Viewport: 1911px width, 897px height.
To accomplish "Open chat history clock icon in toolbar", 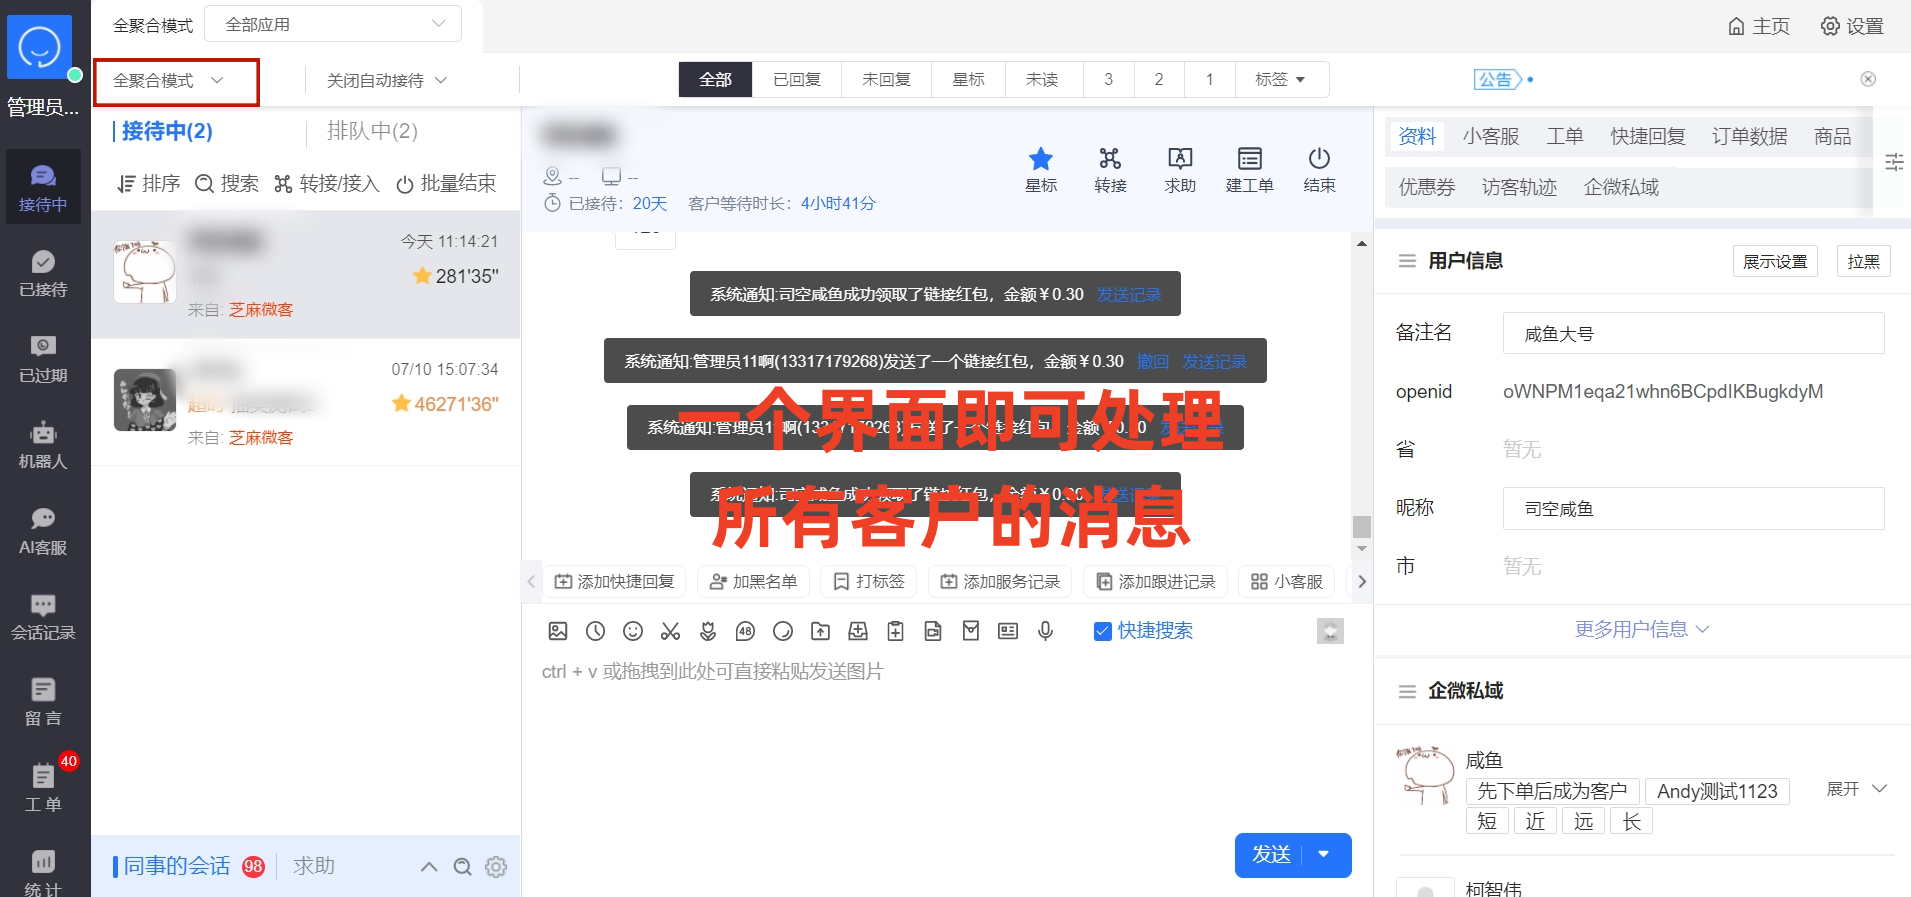I will [595, 631].
